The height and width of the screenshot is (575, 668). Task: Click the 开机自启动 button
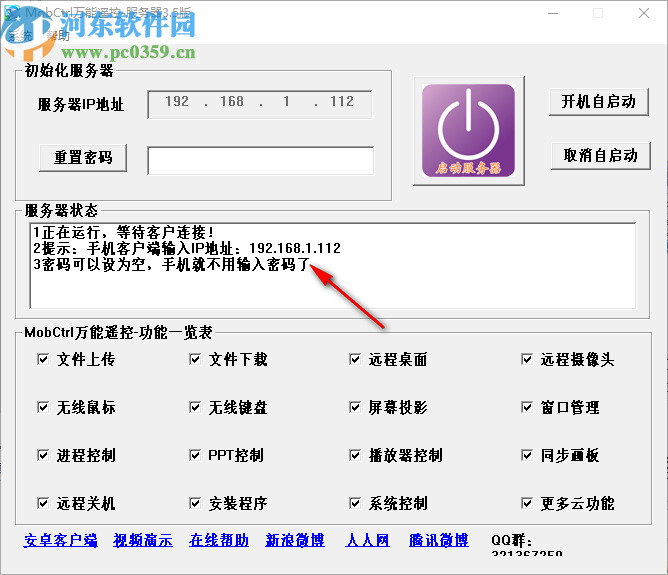599,102
